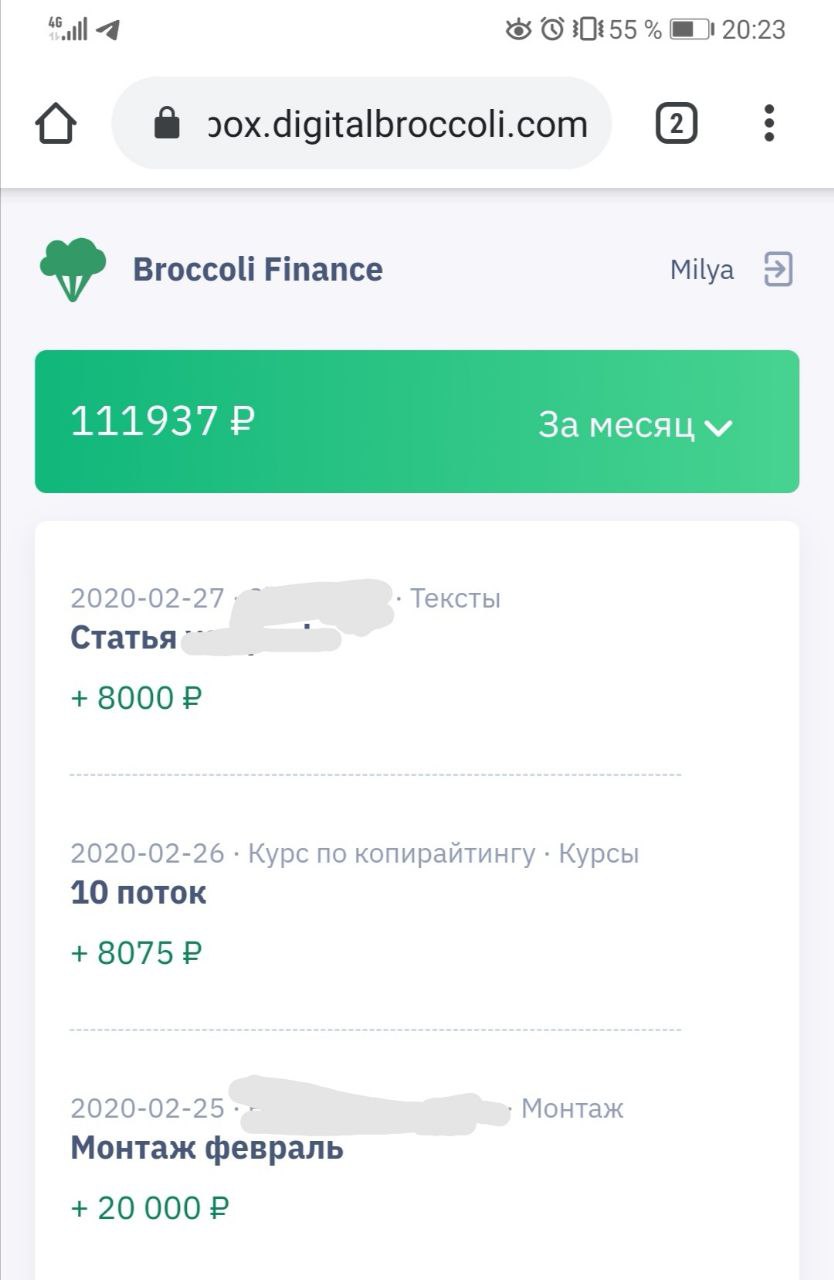This screenshot has height=1280, width=834.
Task: Click the Milya username
Action: (701, 270)
